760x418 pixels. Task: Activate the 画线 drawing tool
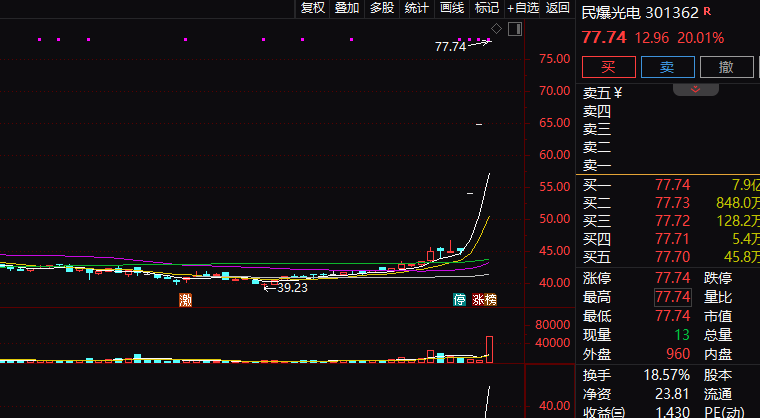pyautogui.click(x=452, y=8)
